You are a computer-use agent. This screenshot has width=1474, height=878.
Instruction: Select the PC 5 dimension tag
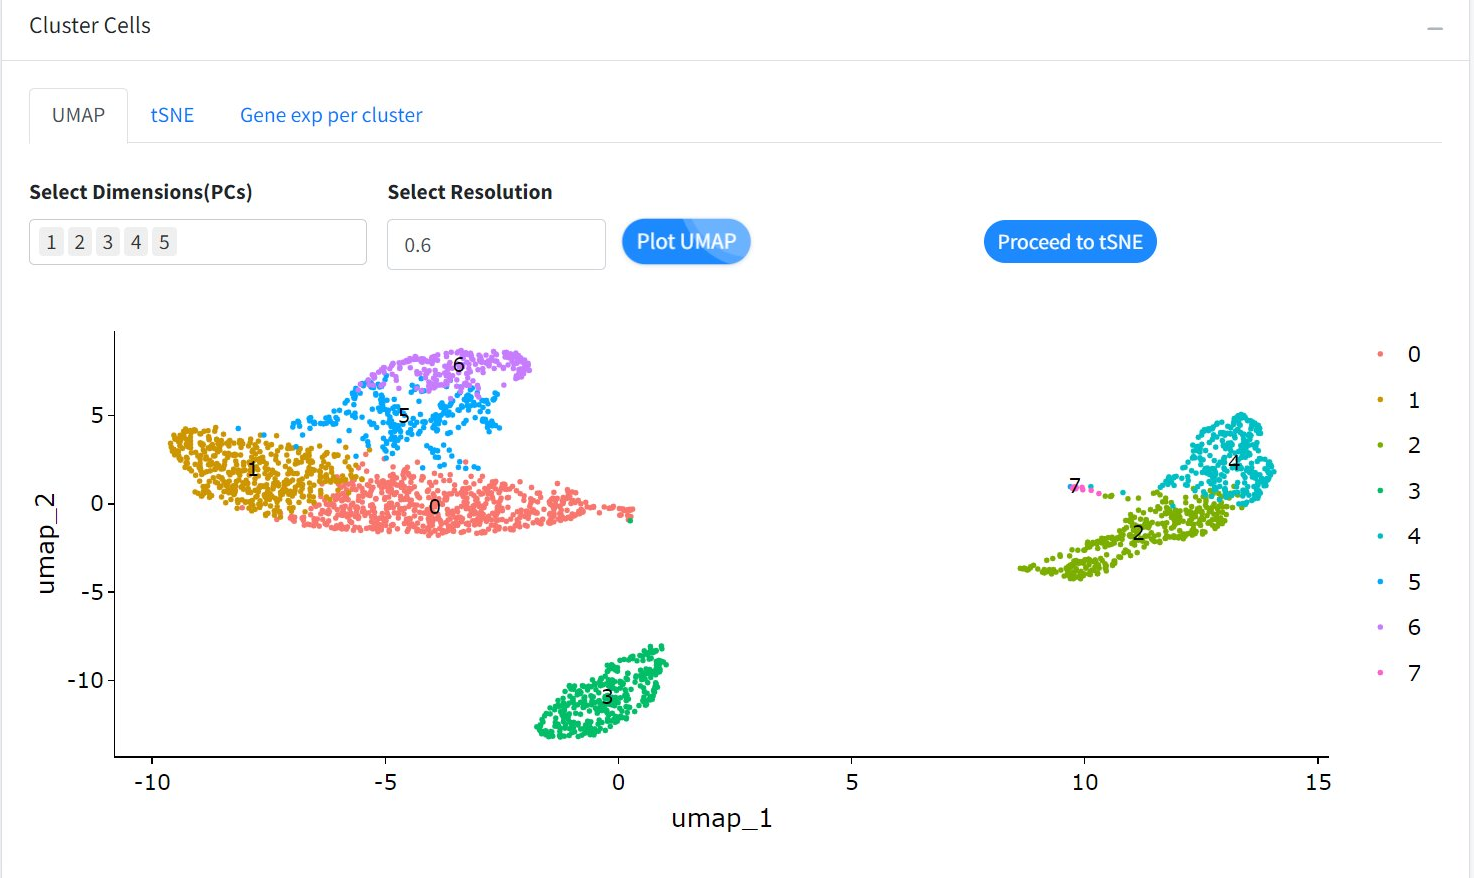[164, 242]
